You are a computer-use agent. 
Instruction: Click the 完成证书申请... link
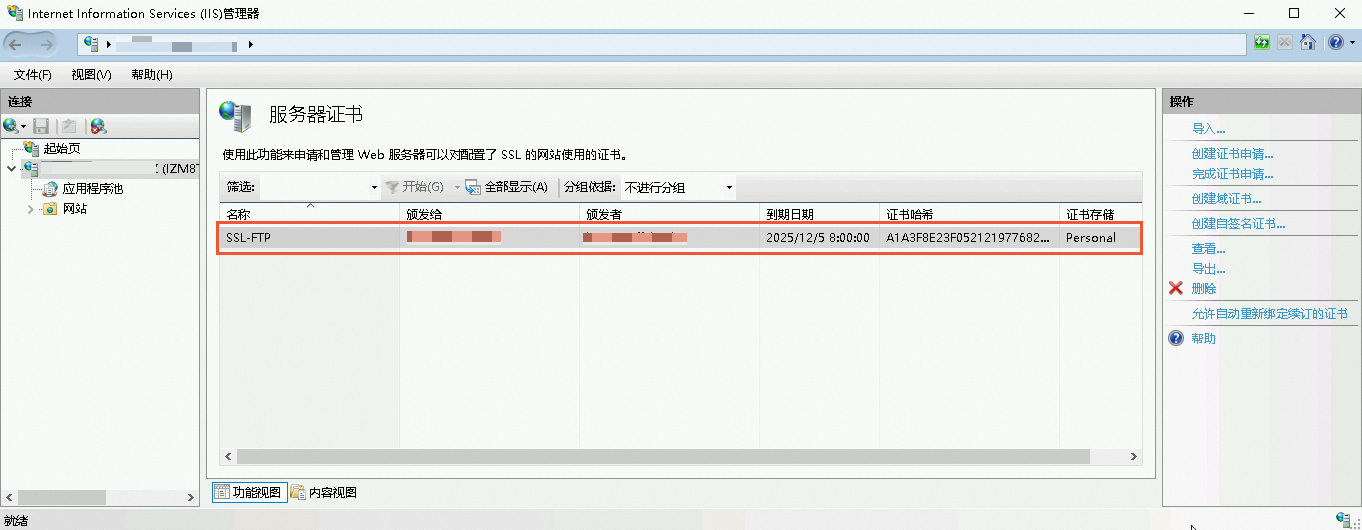[1232, 174]
